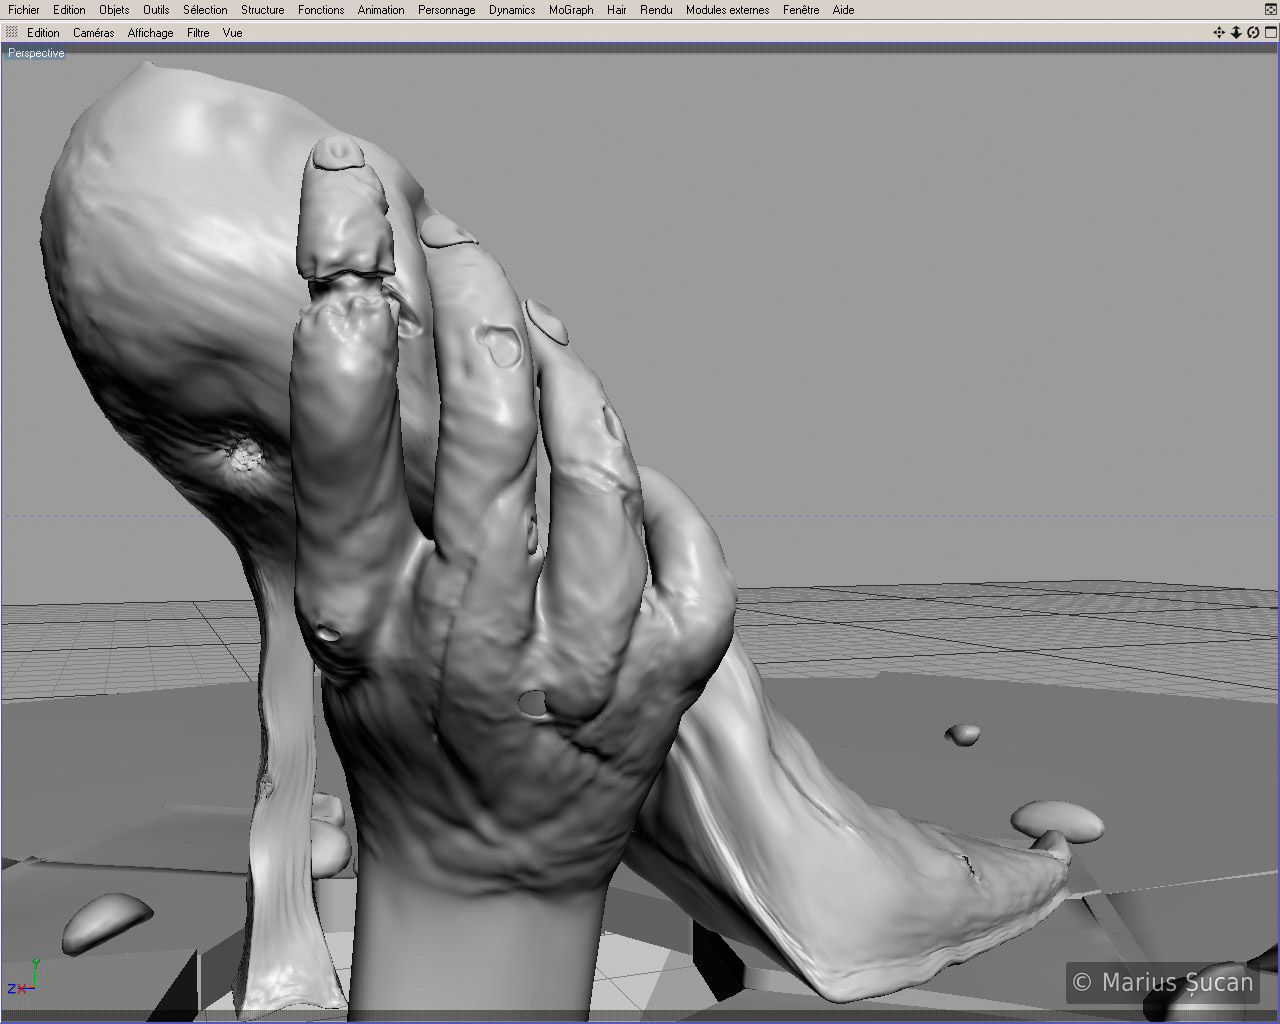
Task: Click the viewport rotate camera icon
Action: click(1253, 33)
